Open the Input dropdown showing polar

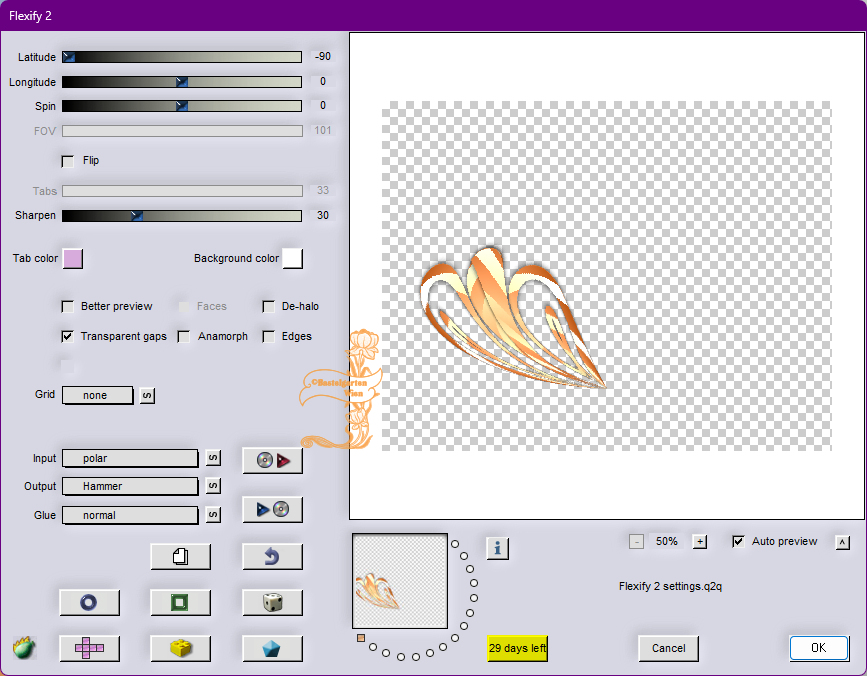130,458
